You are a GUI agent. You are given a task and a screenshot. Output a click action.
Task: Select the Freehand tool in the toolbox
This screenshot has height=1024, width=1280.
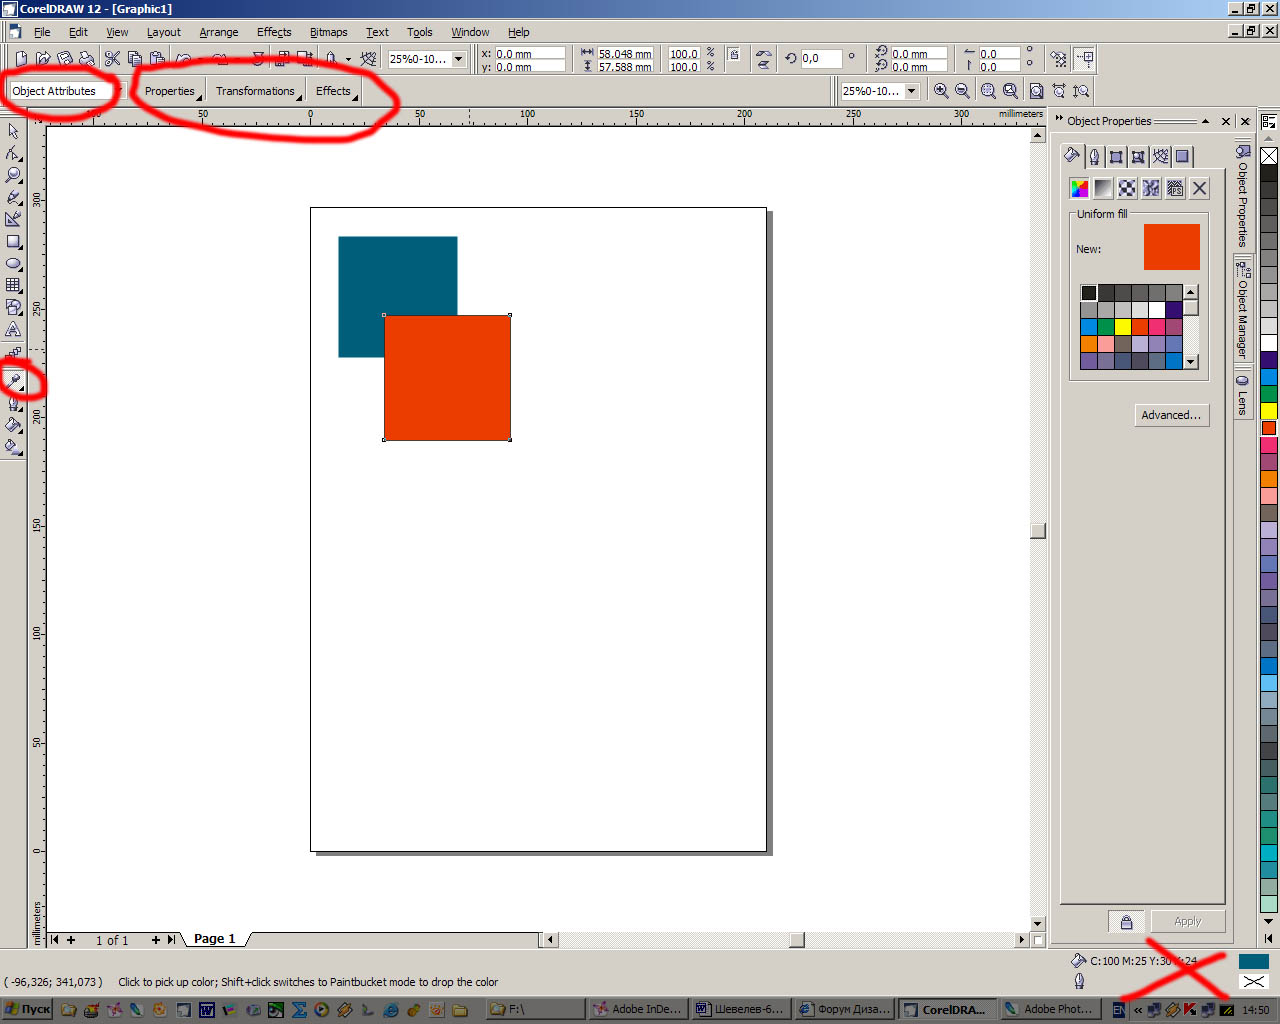[x=13, y=197]
